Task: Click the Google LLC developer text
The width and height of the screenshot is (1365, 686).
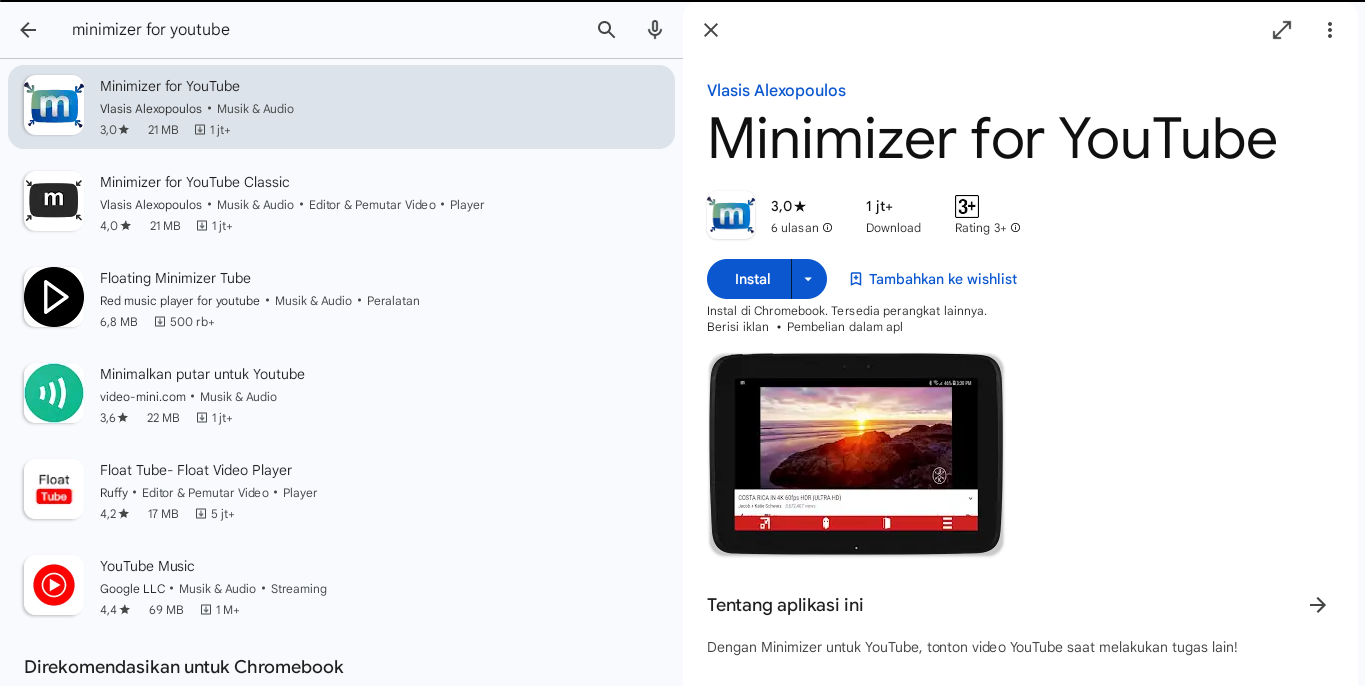Action: [132, 589]
